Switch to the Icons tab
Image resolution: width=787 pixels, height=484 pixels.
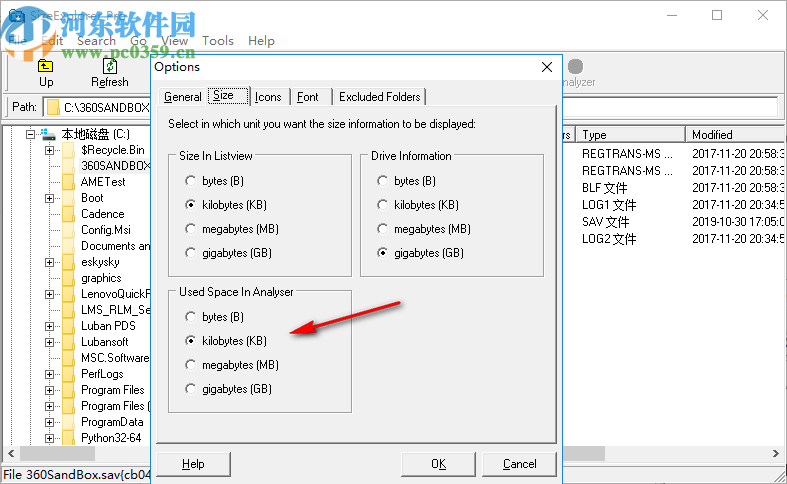click(x=268, y=97)
